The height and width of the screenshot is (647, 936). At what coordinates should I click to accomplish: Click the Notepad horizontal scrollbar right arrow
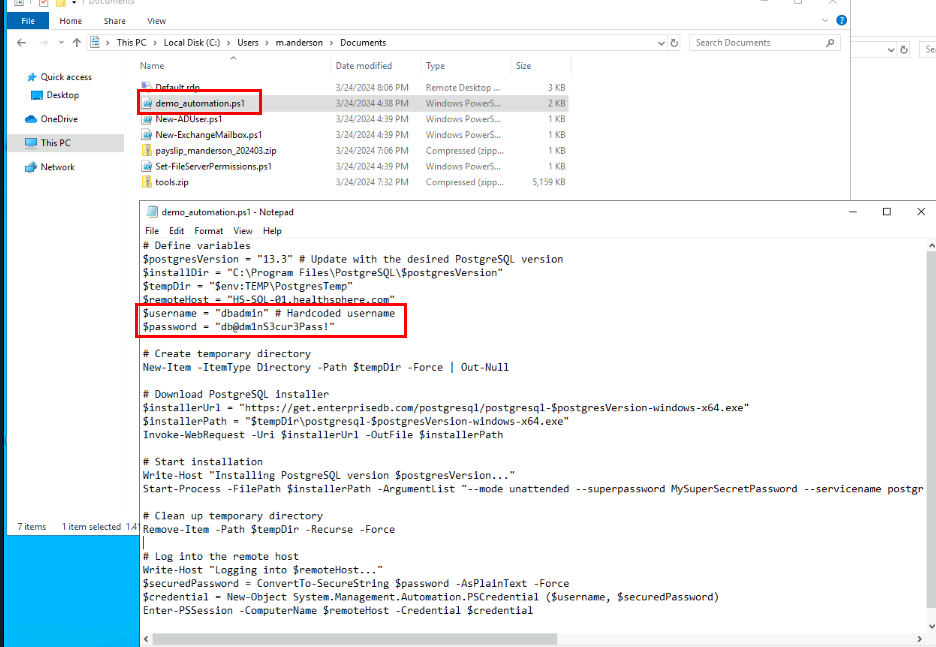pos(920,639)
